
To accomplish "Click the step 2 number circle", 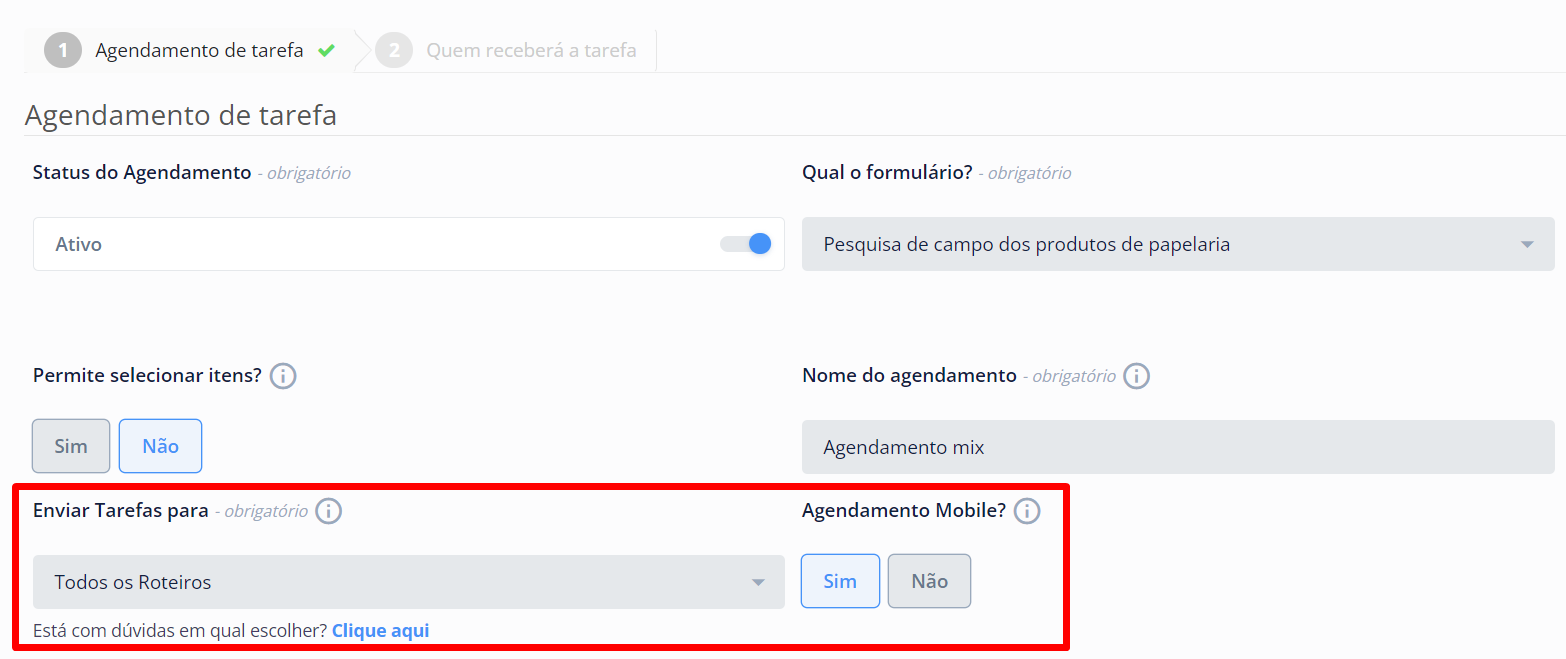I will 394,50.
